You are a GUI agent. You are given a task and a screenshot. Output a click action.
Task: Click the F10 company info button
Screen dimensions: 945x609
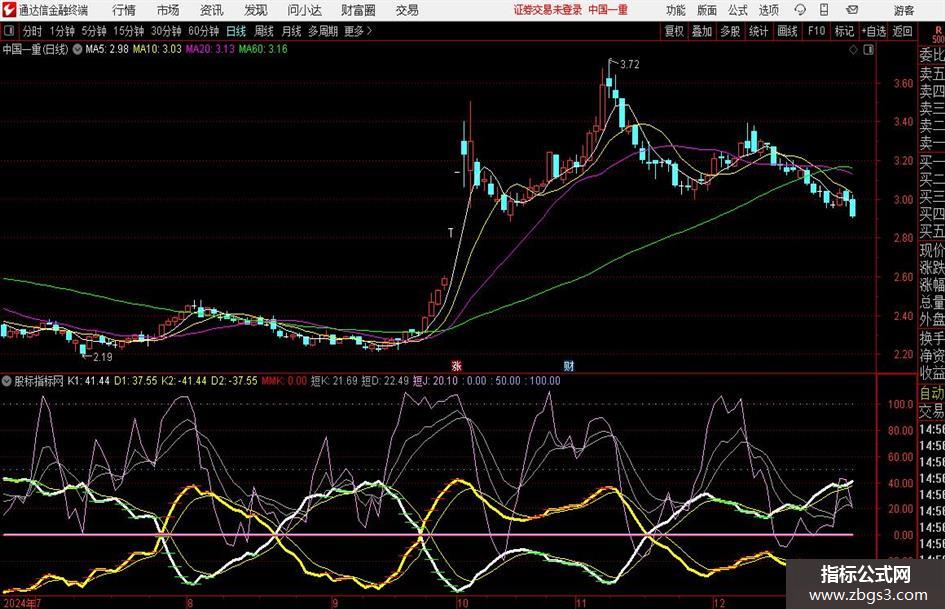[x=816, y=31]
